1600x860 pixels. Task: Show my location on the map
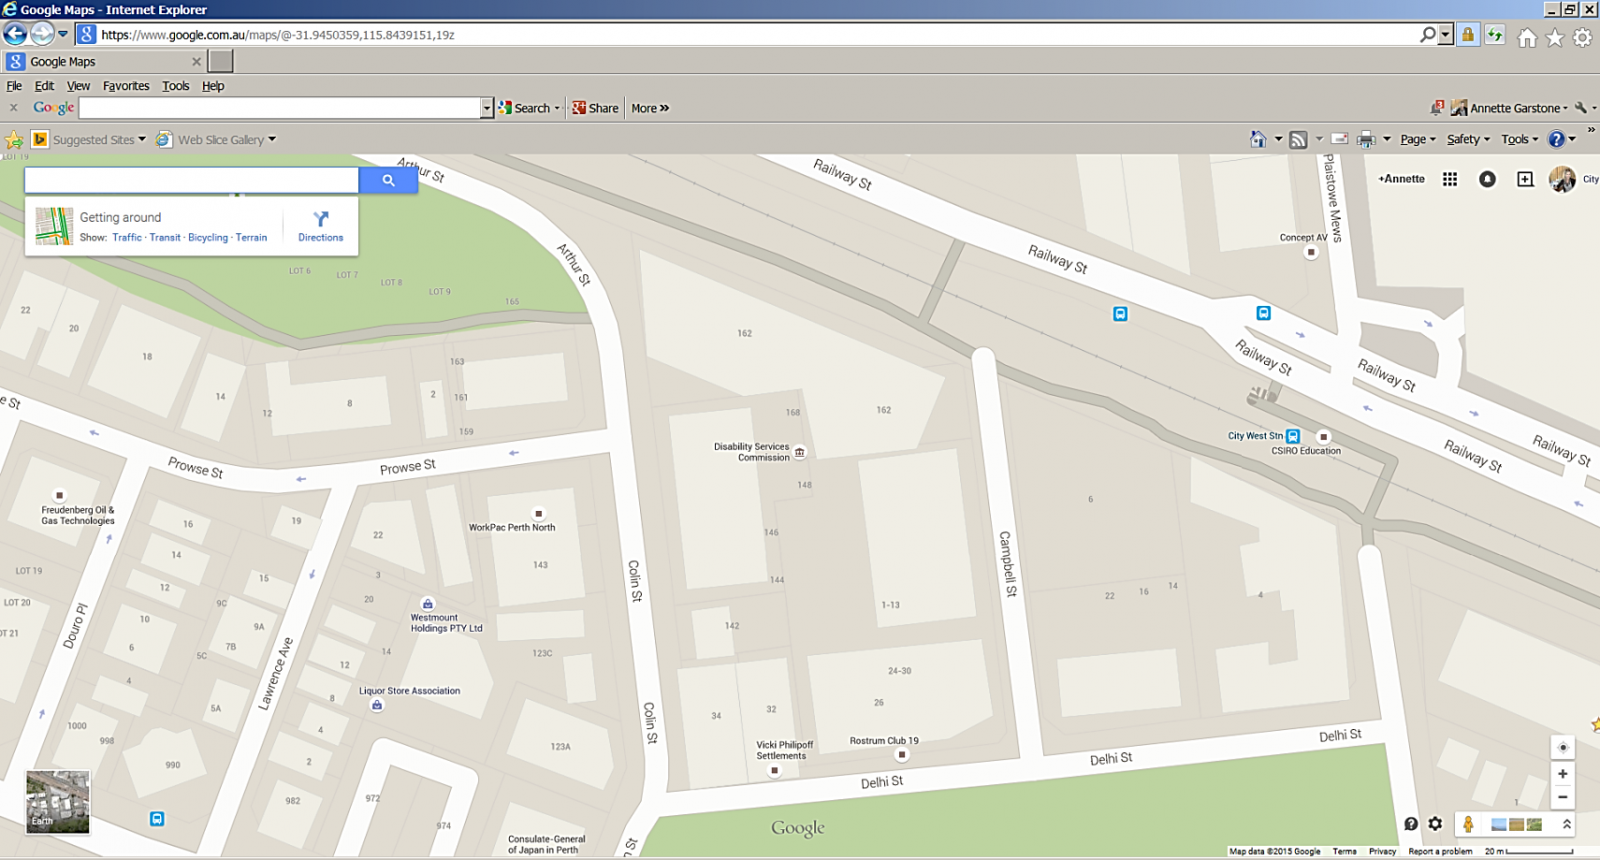click(1562, 747)
